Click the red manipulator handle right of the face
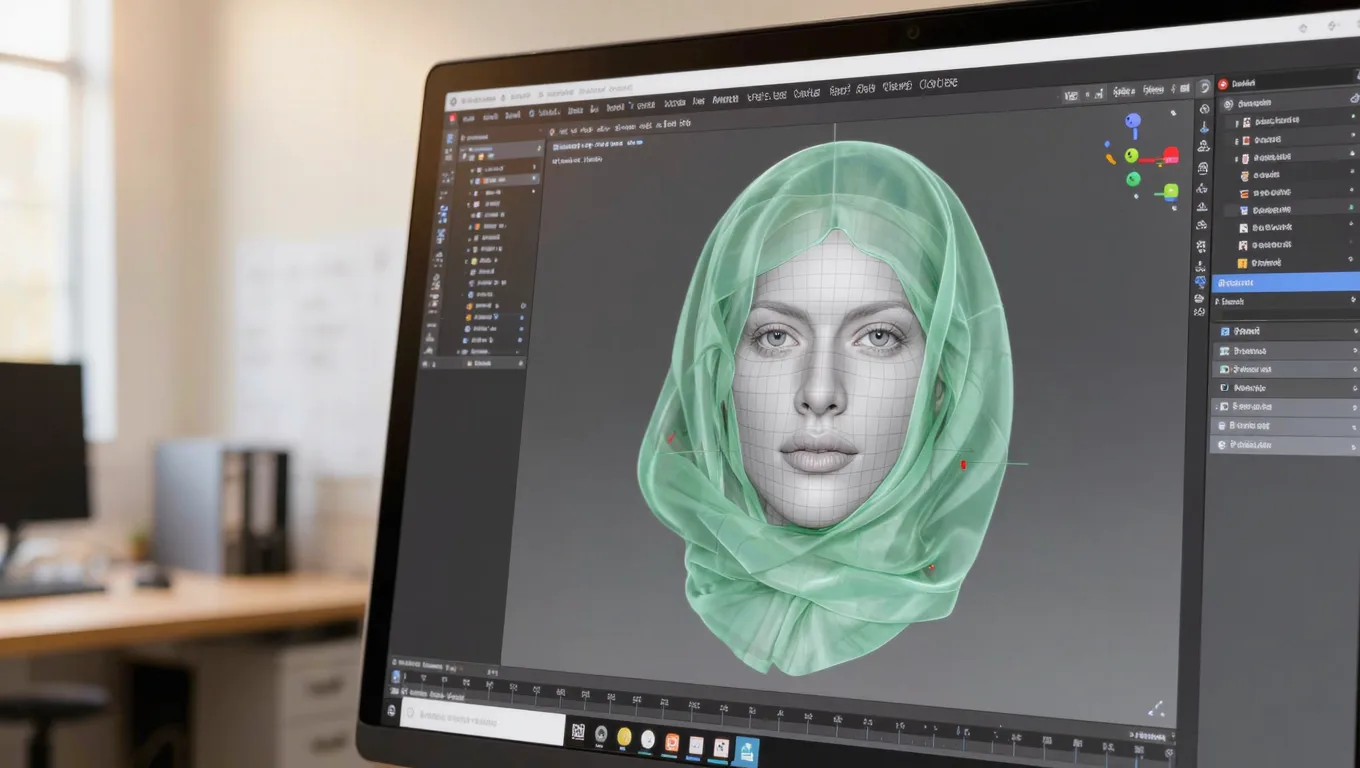Viewport: 1360px width, 768px height. (963, 464)
